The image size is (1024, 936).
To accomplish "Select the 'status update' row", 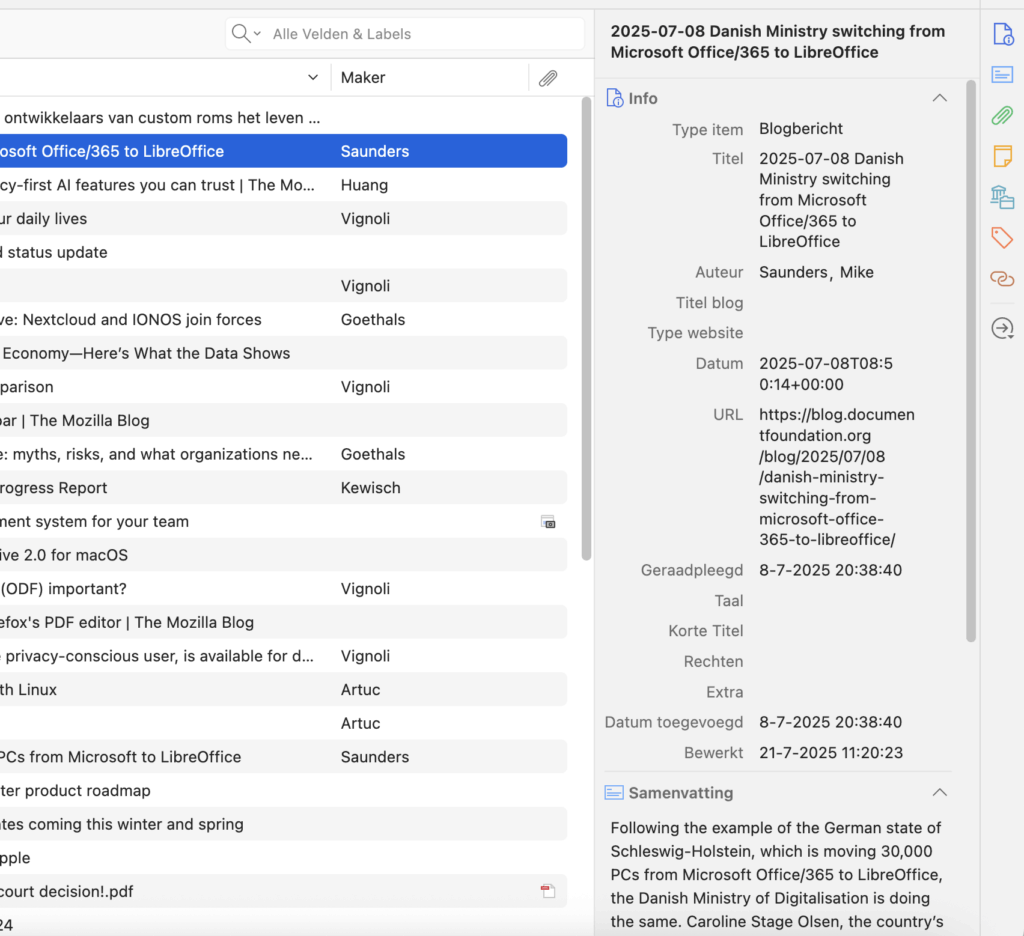I will tap(283, 252).
